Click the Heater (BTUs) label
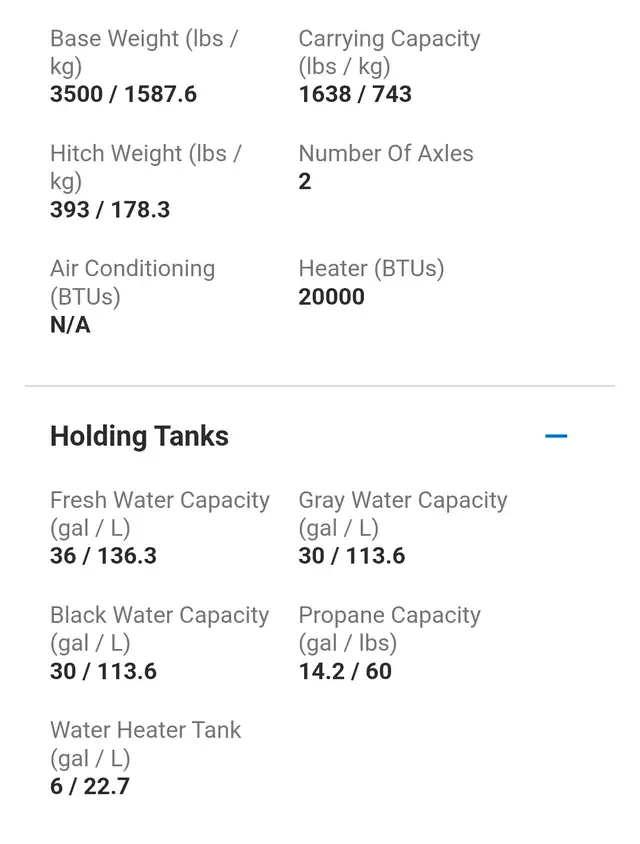The height and width of the screenshot is (844, 640). pyautogui.click(x=371, y=269)
